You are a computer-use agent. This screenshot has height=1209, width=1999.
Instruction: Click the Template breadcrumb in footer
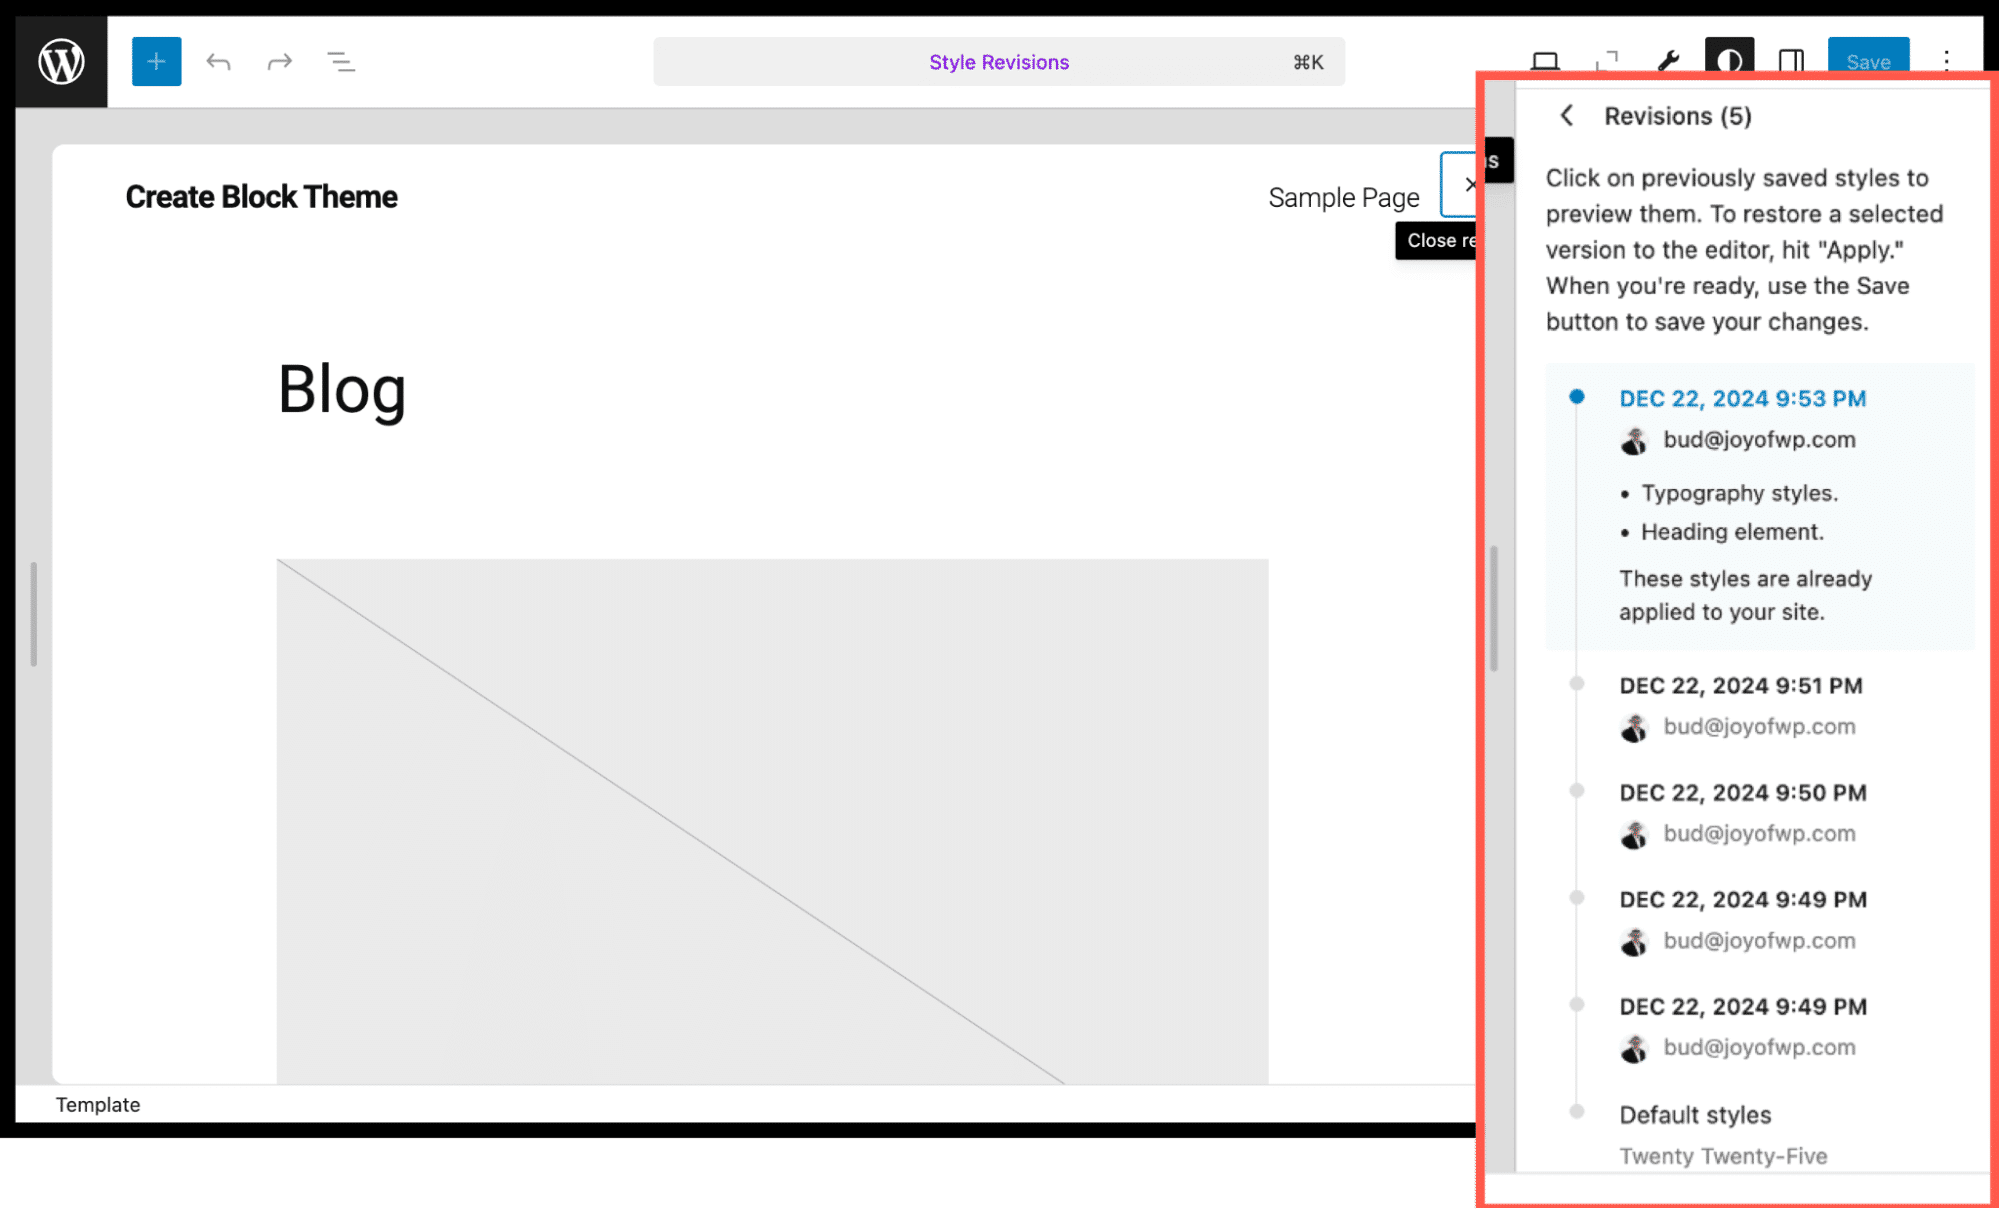coord(98,1104)
